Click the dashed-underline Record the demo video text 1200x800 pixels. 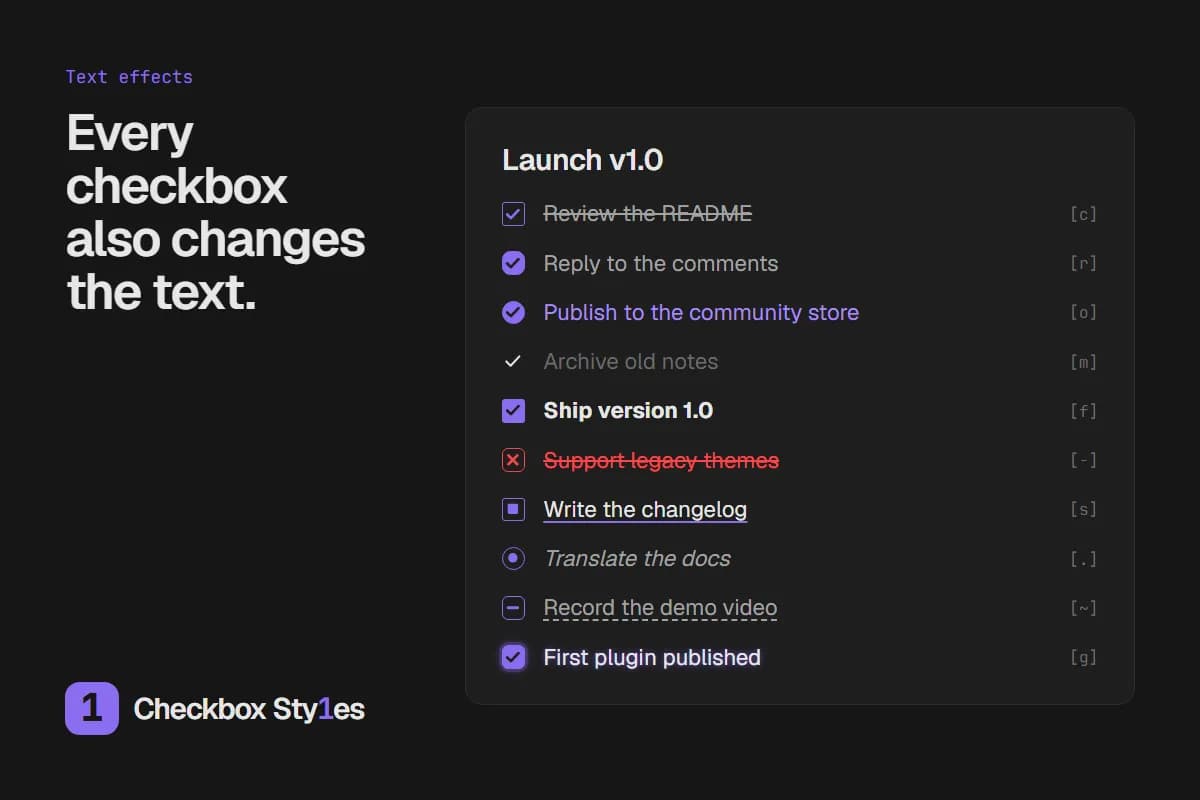pos(660,608)
